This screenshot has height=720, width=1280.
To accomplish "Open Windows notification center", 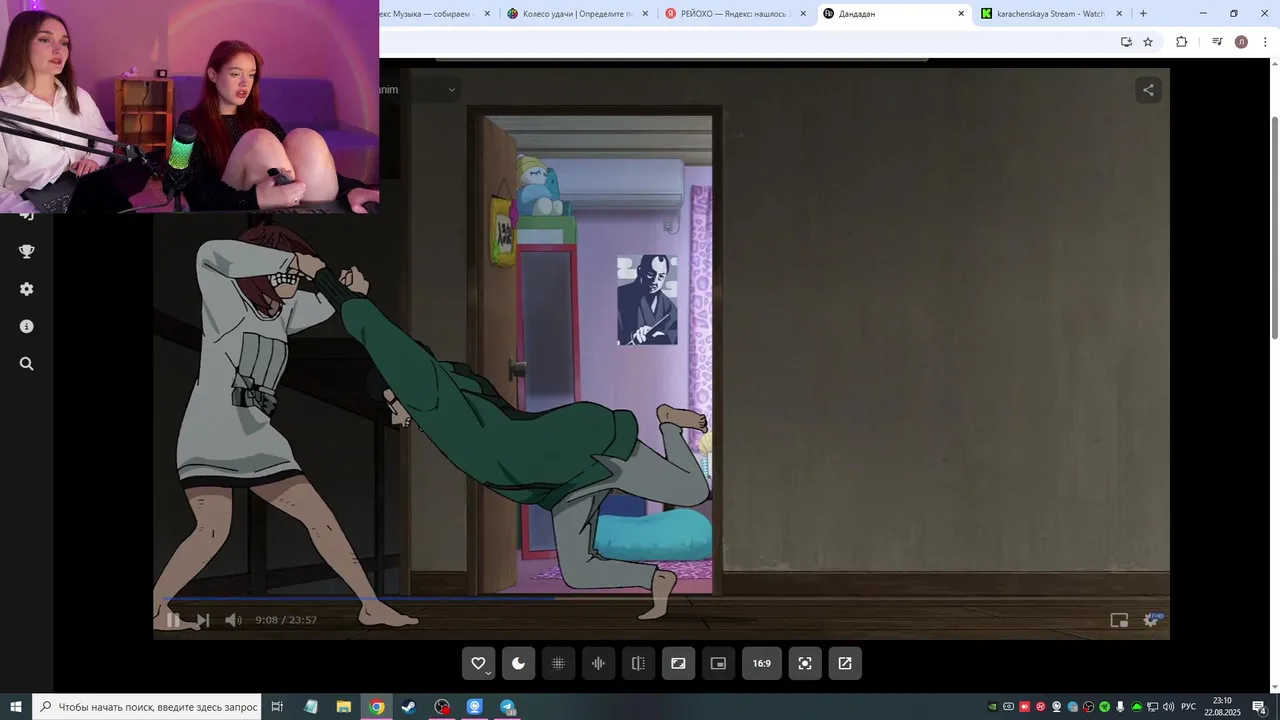I will [1259, 707].
